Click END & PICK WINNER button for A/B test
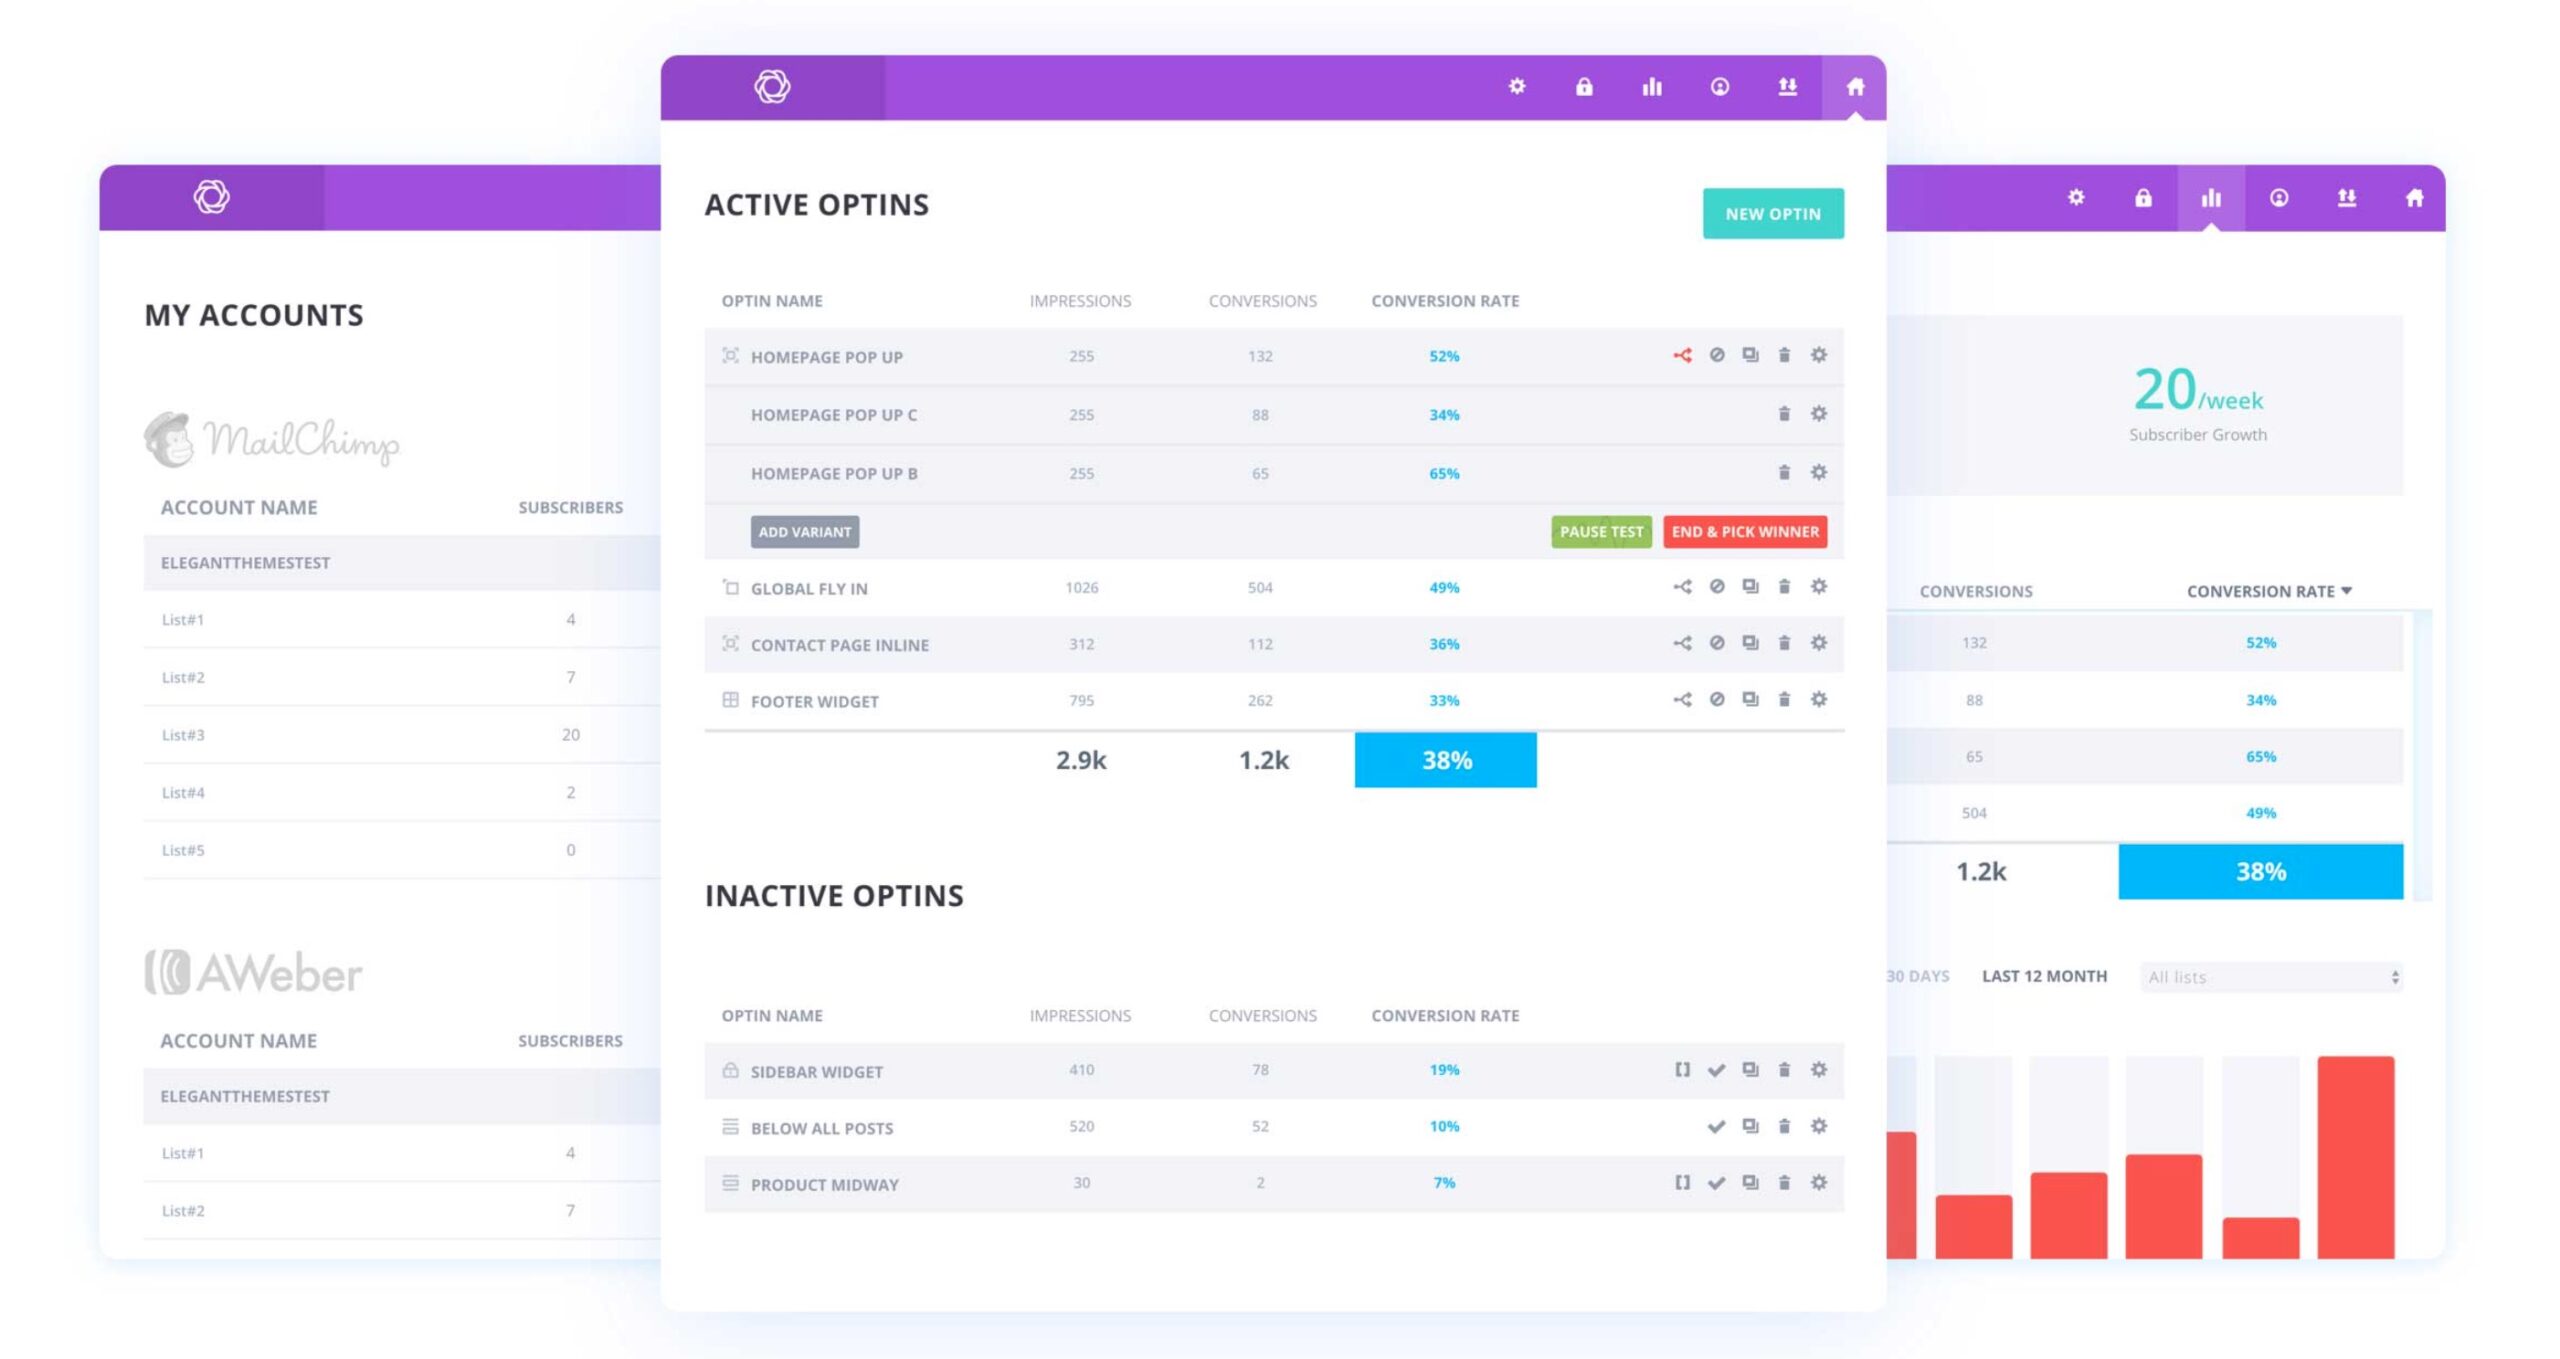 (x=1747, y=530)
